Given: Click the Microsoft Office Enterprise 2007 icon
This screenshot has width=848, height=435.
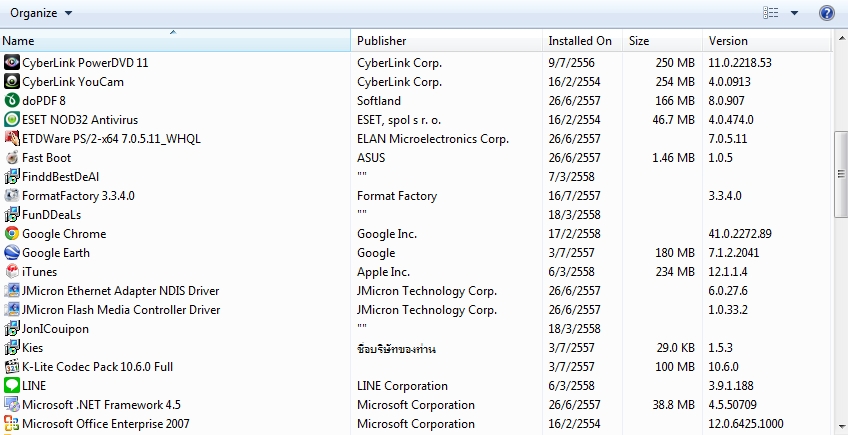Looking at the screenshot, I should tap(11, 424).
